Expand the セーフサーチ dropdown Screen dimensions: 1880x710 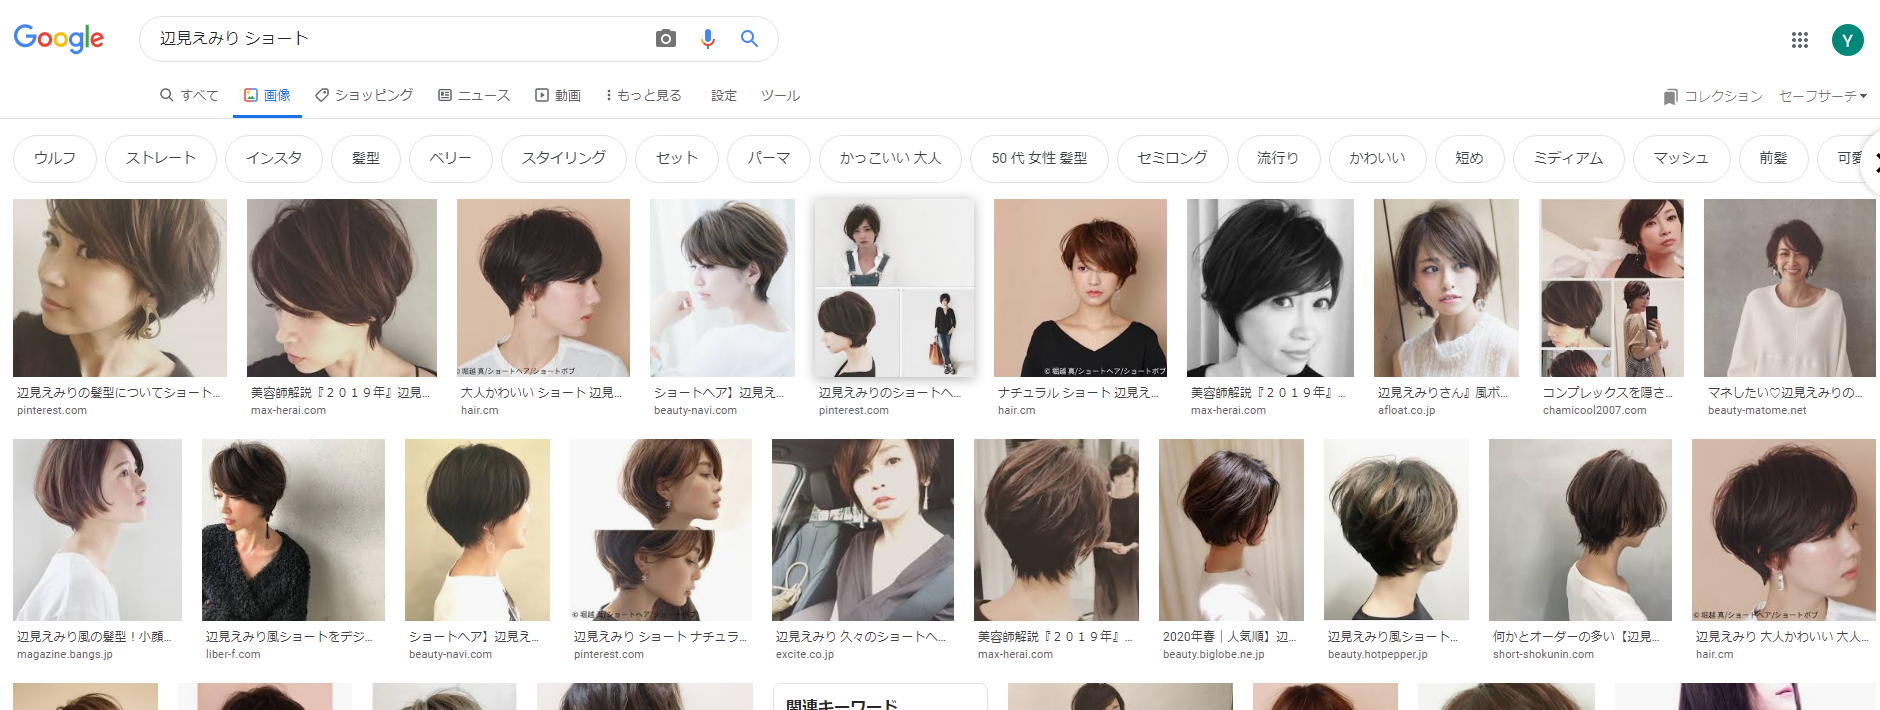[1823, 96]
